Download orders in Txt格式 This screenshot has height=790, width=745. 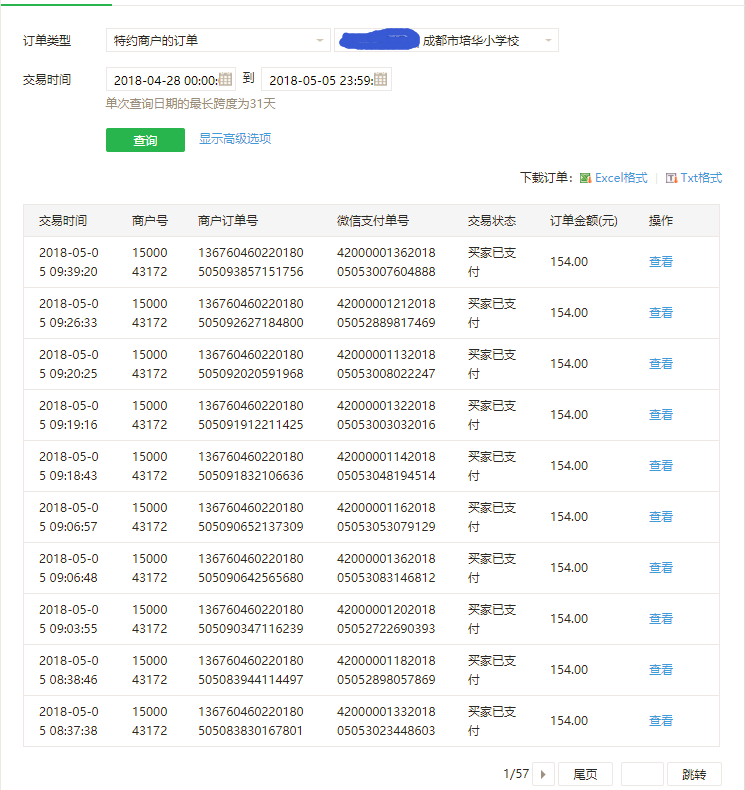tap(701, 178)
